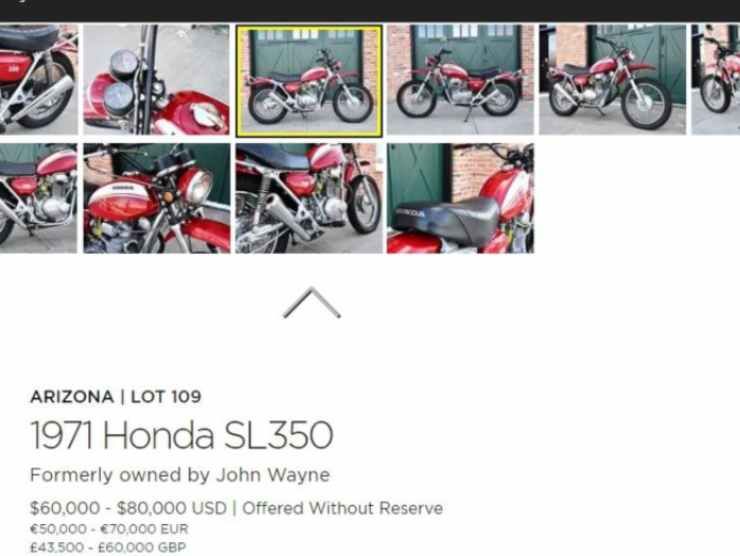Open the front three-quarter motorcycle thumbnail
The width and height of the screenshot is (740, 556).
(613, 80)
